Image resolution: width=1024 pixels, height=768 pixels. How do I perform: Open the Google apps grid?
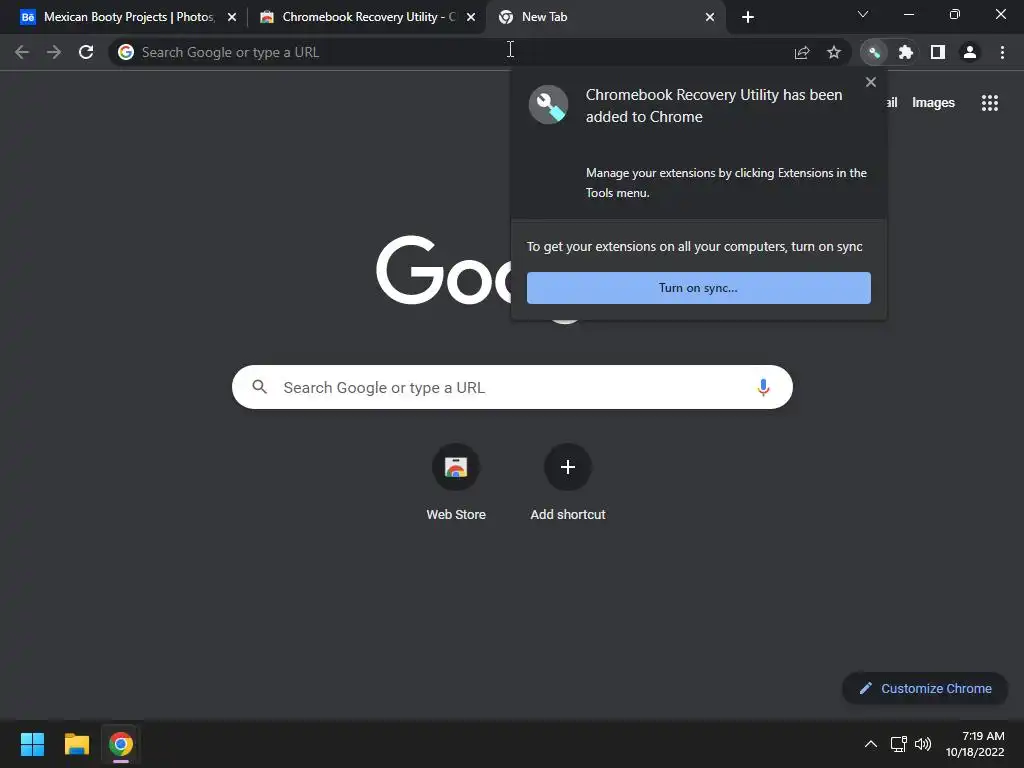tap(990, 103)
